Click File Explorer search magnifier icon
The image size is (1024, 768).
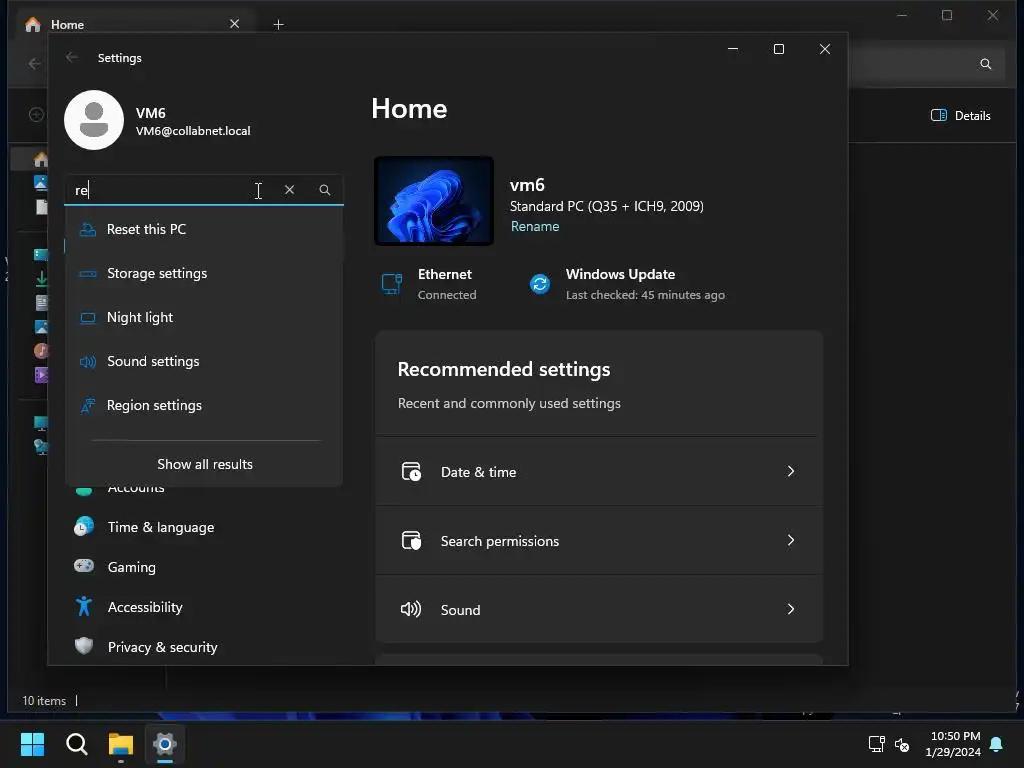[x=985, y=64]
